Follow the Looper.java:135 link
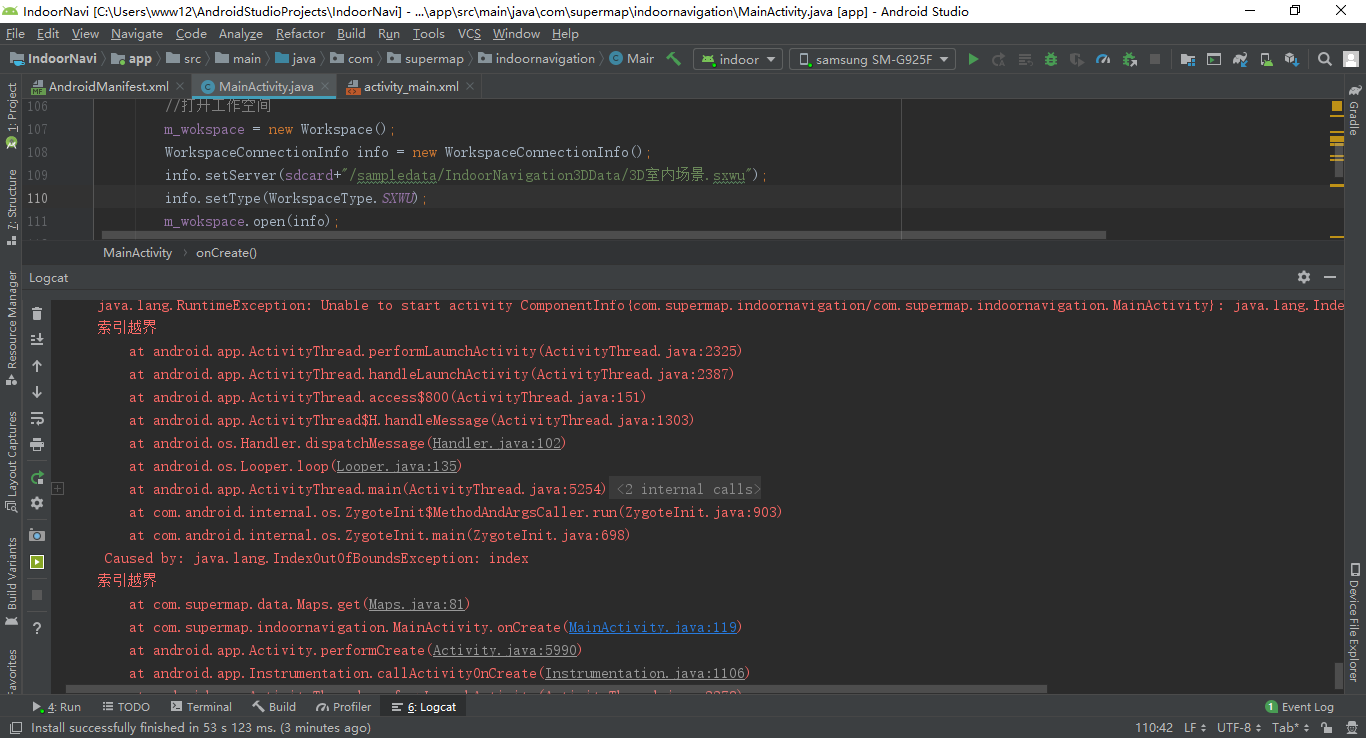 (396, 466)
